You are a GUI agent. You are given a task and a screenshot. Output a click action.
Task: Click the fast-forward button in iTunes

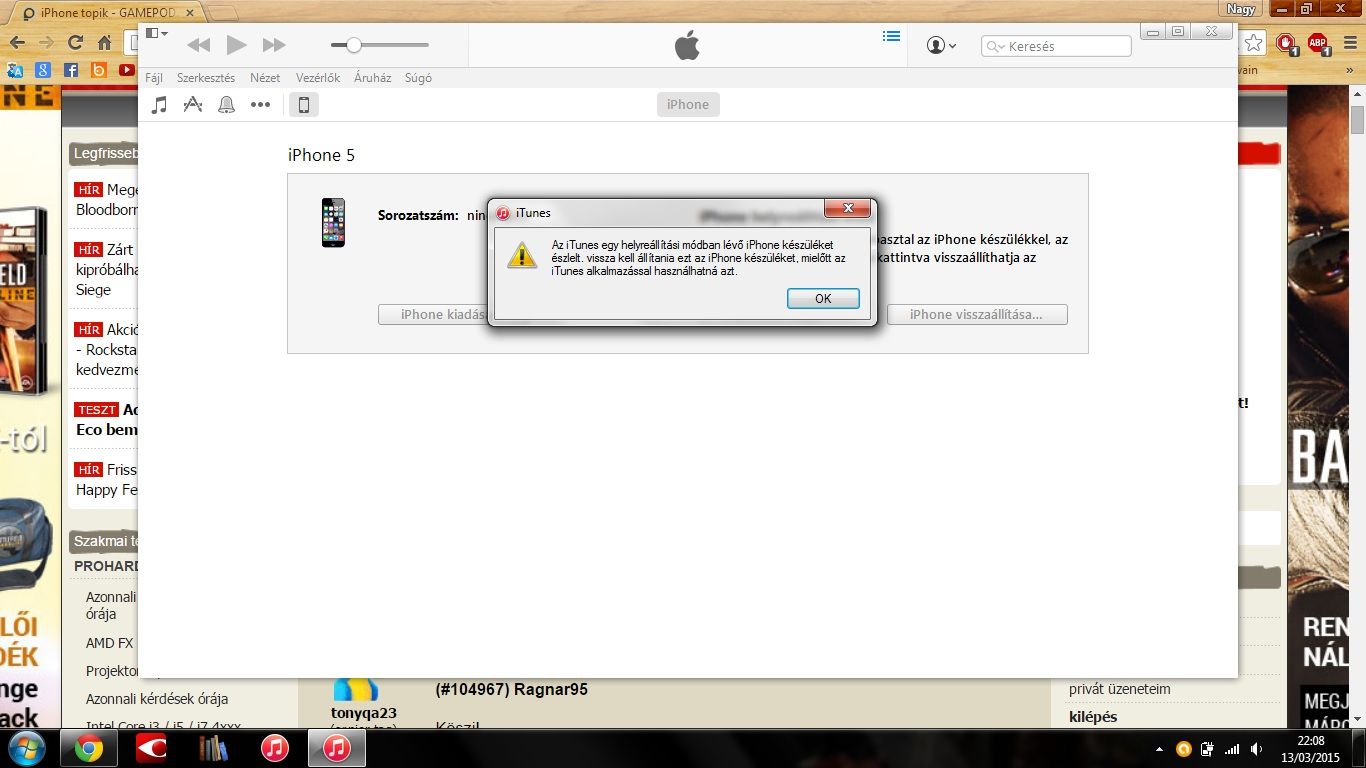(273, 45)
